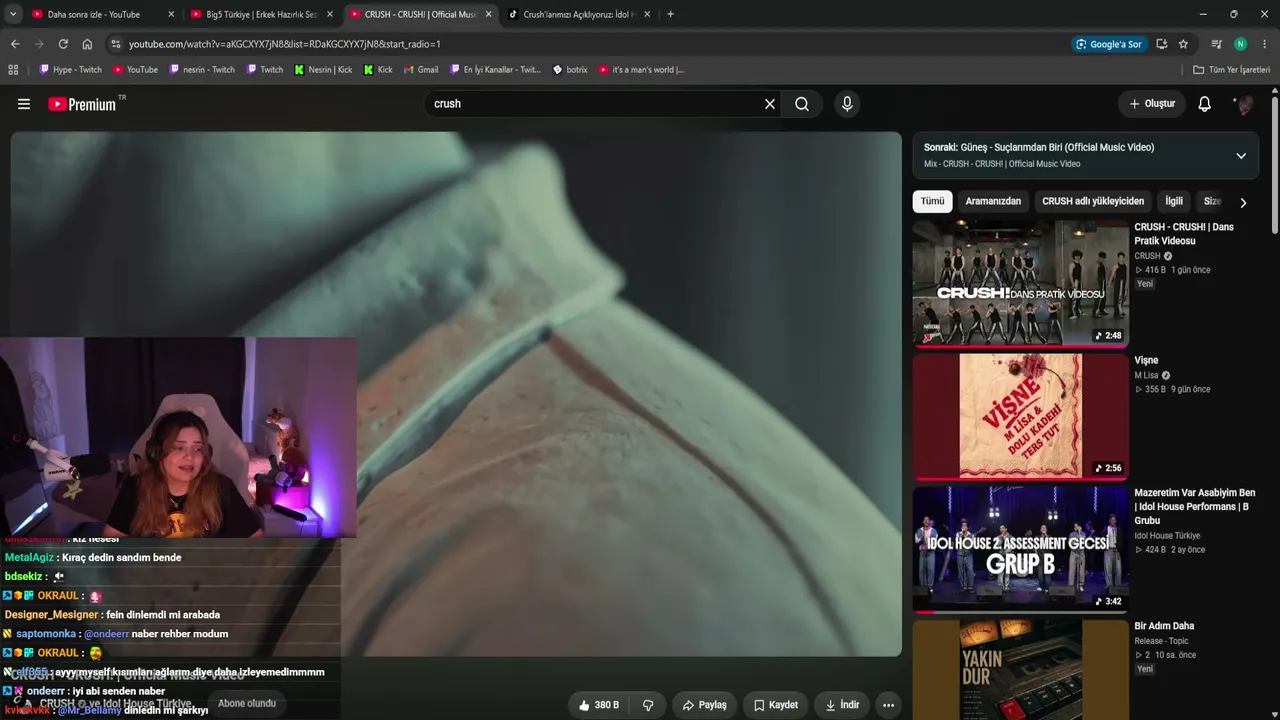
Task: Dislike the video
Action: point(648,705)
